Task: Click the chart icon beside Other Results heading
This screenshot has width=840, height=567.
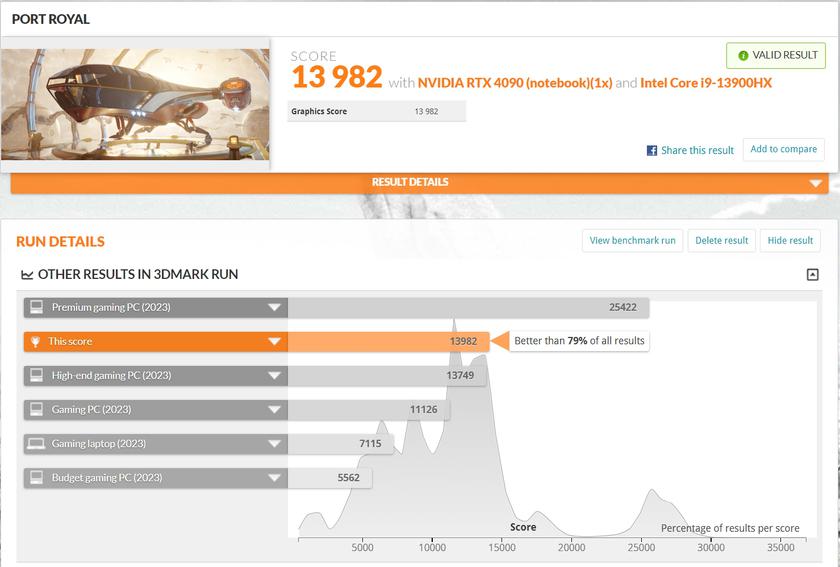Action: 27,274
